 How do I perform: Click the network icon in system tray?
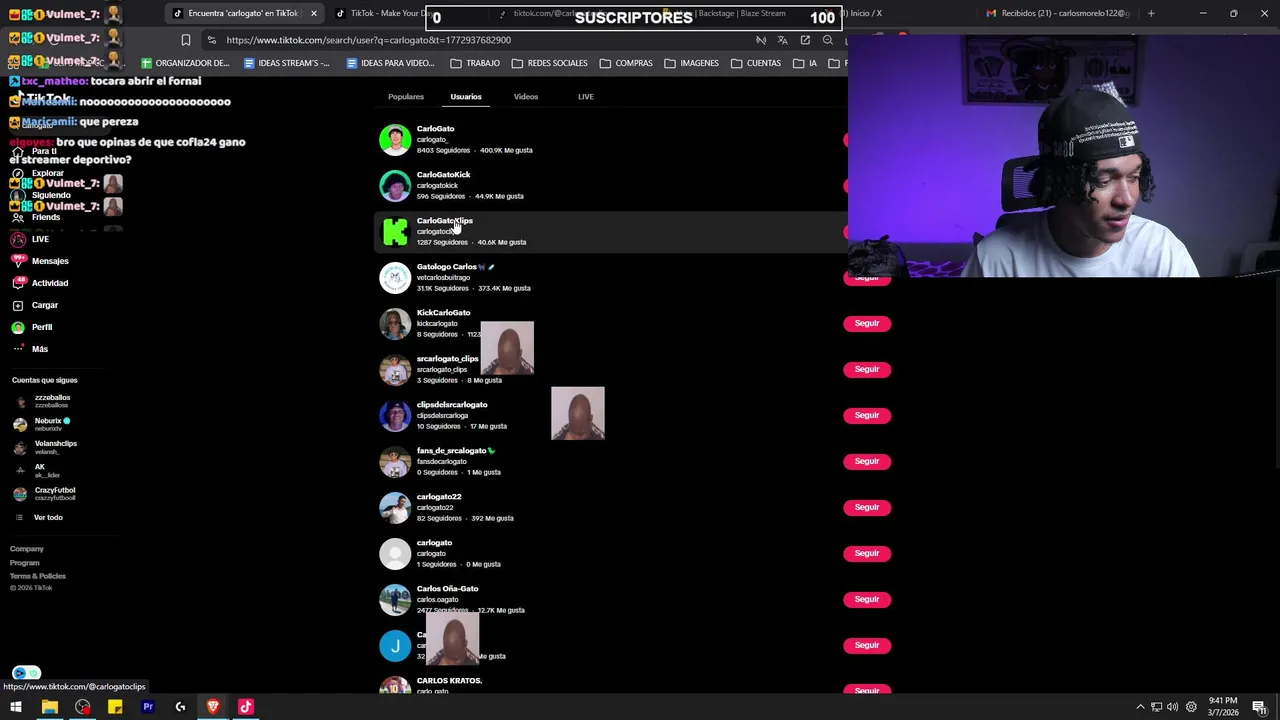tap(1156, 707)
